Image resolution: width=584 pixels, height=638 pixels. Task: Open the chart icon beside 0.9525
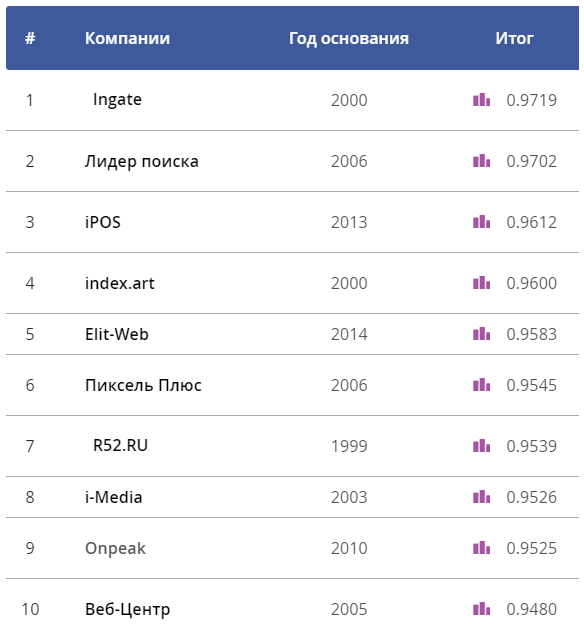click(x=481, y=548)
